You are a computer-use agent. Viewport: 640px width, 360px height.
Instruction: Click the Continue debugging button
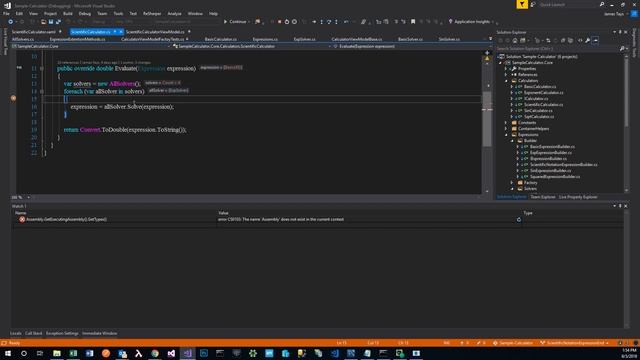pyautogui.click(x=235, y=22)
